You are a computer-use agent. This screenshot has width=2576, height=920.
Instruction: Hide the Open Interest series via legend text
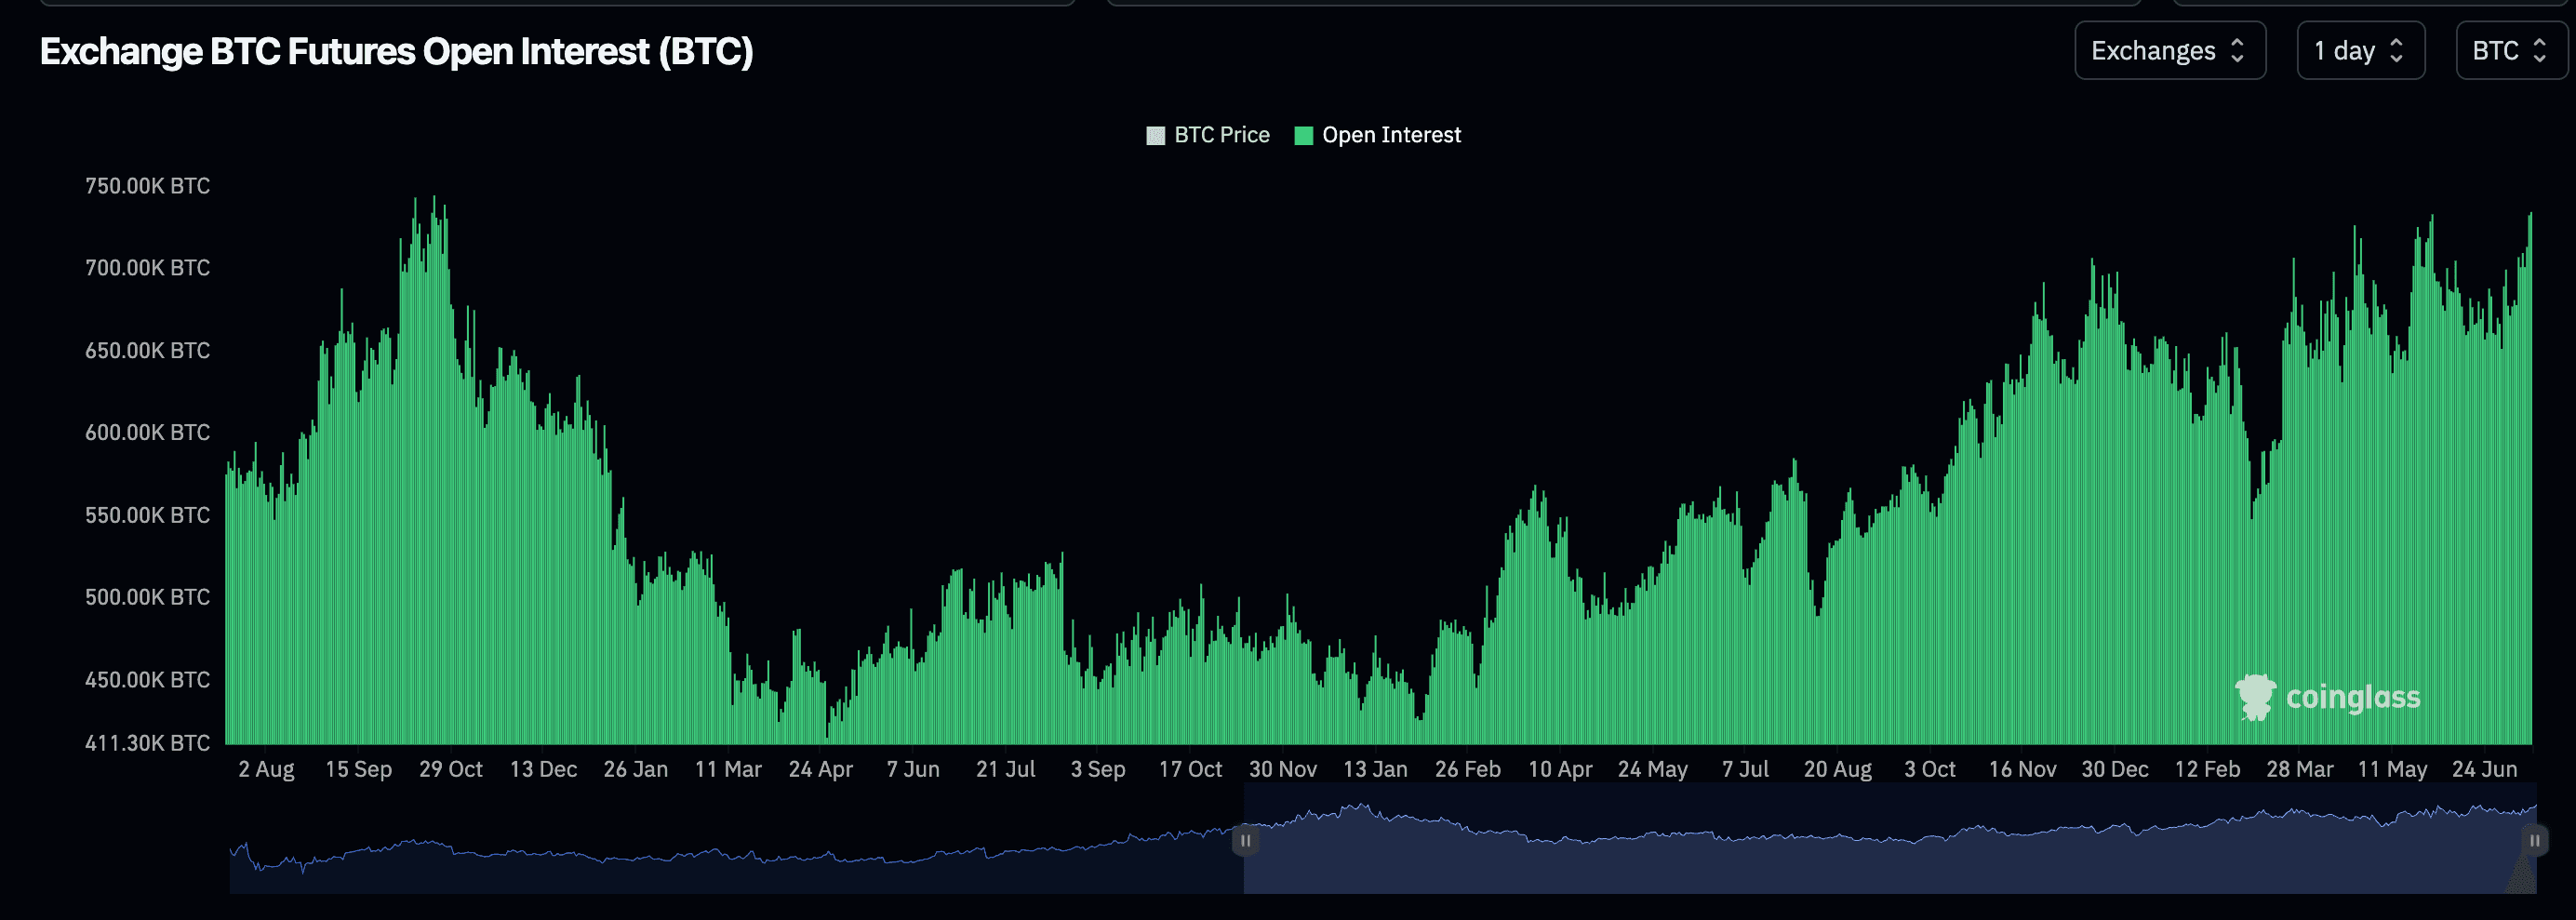click(x=1391, y=135)
